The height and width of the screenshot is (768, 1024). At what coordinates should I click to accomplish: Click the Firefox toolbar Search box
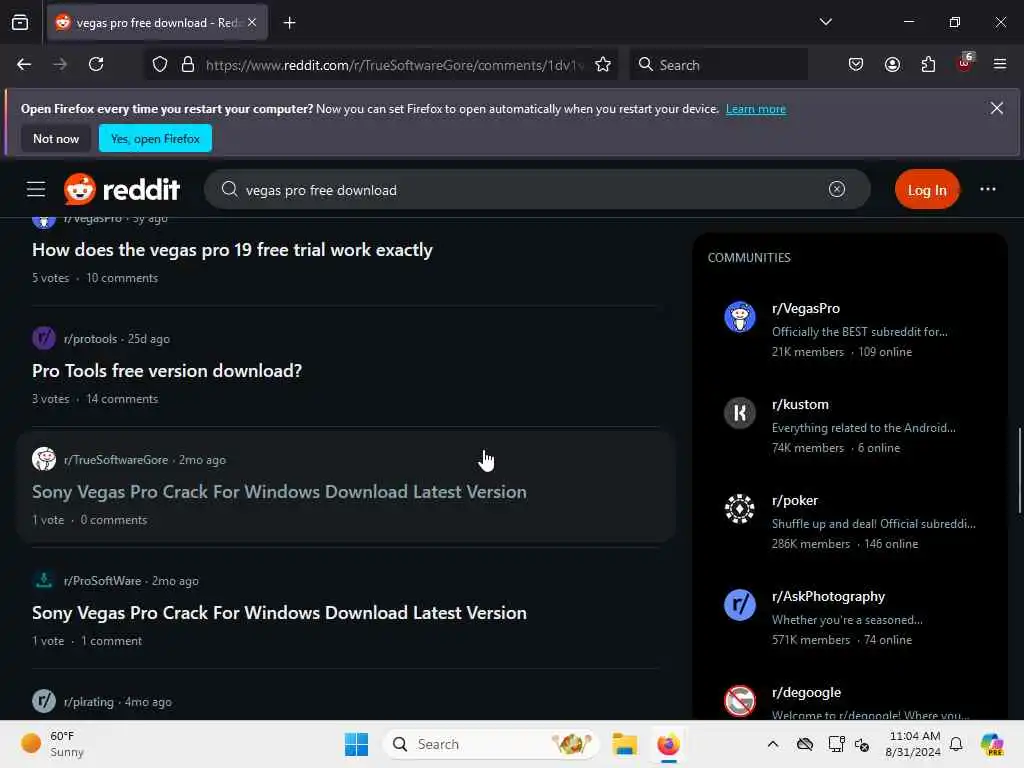718,65
